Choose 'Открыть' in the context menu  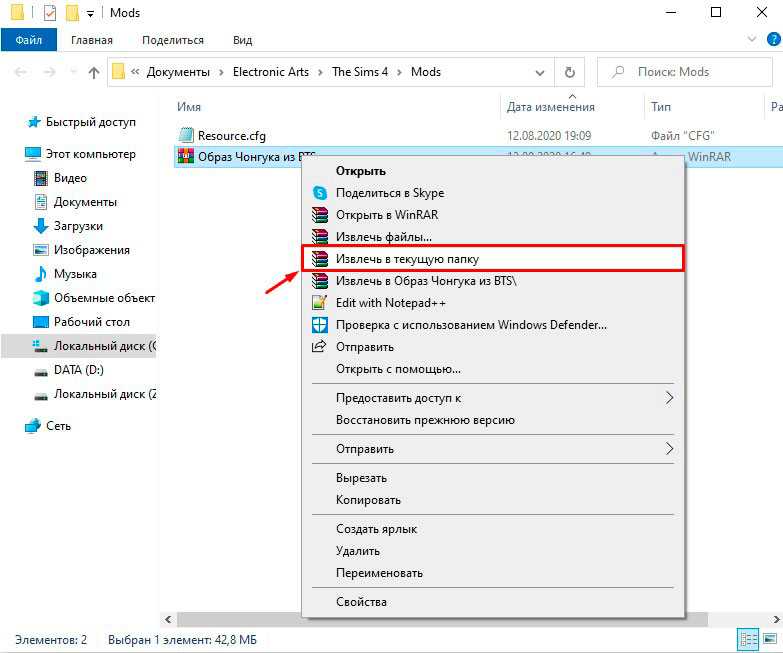(x=492, y=171)
